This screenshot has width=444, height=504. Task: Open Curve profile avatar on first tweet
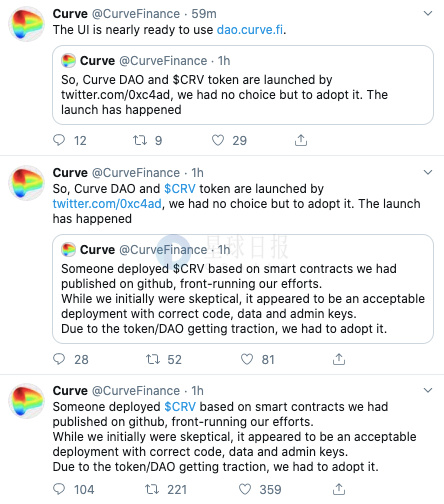pos(26,24)
